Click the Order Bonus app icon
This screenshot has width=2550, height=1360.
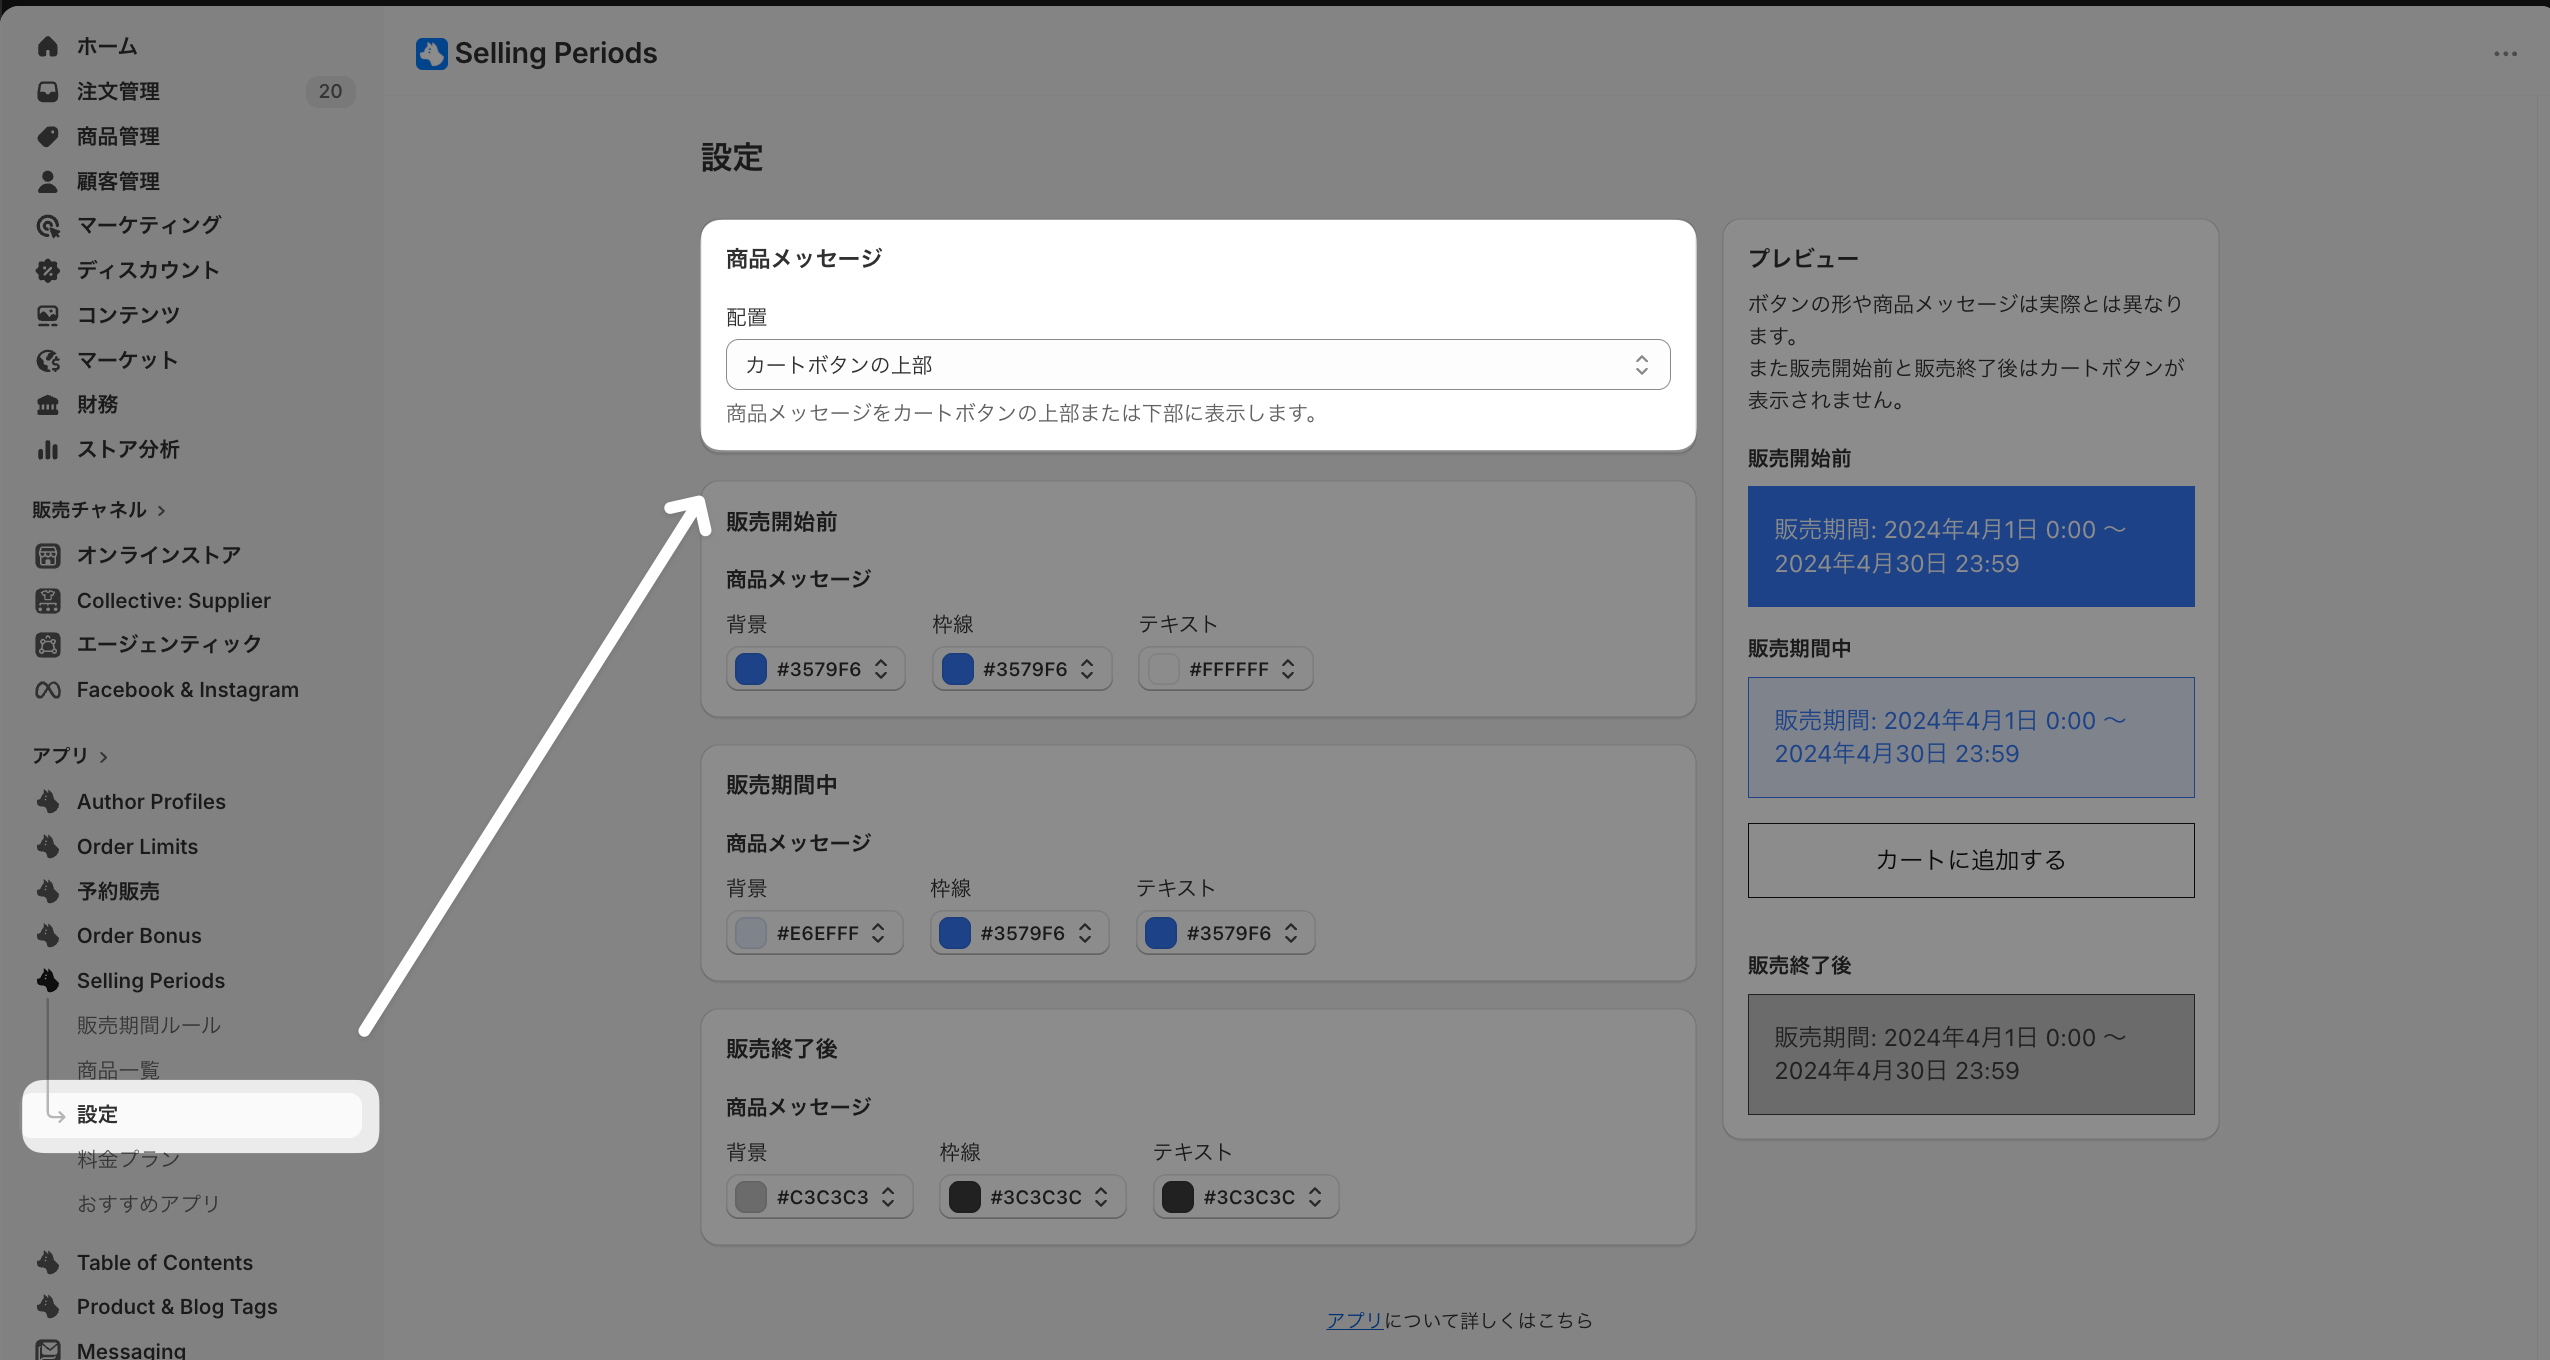click(x=47, y=935)
